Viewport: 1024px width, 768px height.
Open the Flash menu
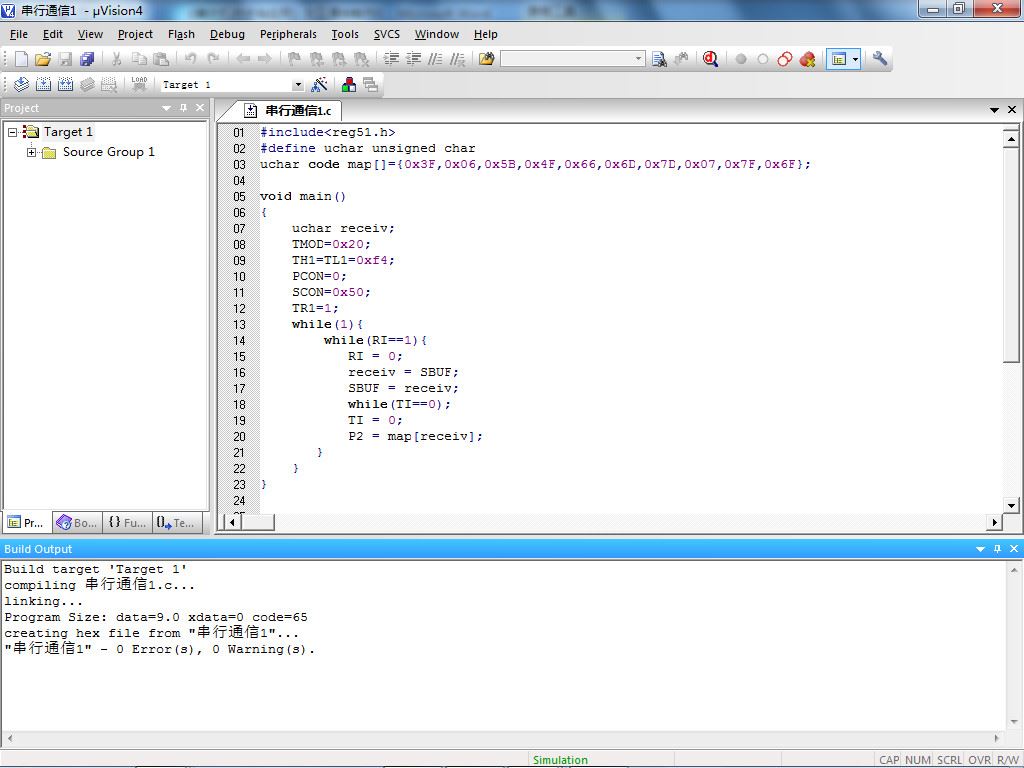181,34
